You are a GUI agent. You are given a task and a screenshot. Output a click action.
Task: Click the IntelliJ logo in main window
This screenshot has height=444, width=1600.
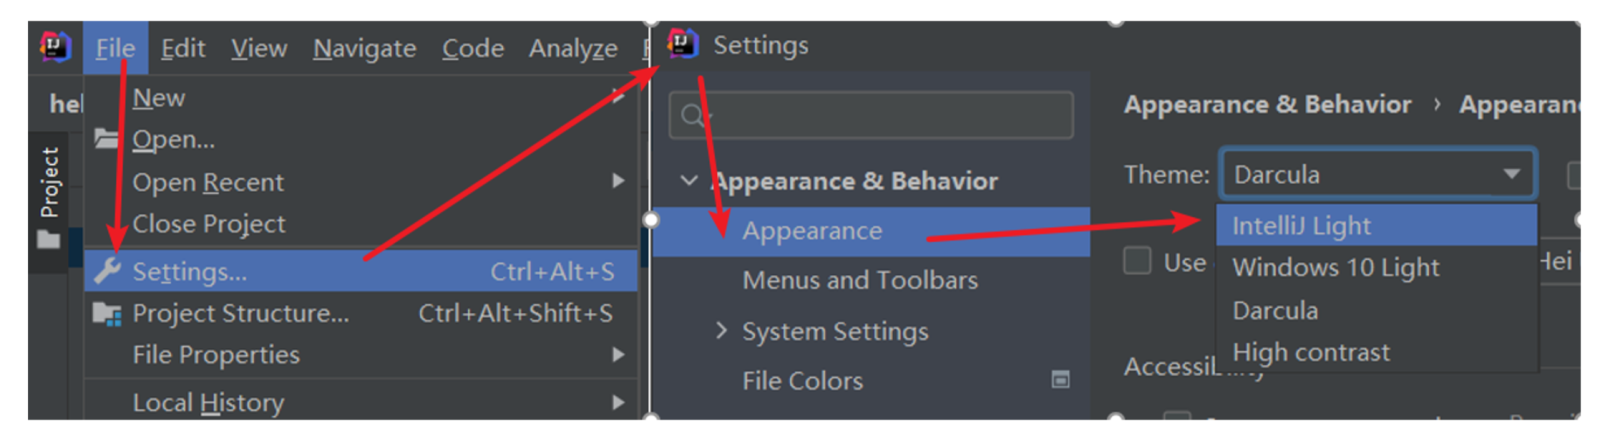(55, 46)
